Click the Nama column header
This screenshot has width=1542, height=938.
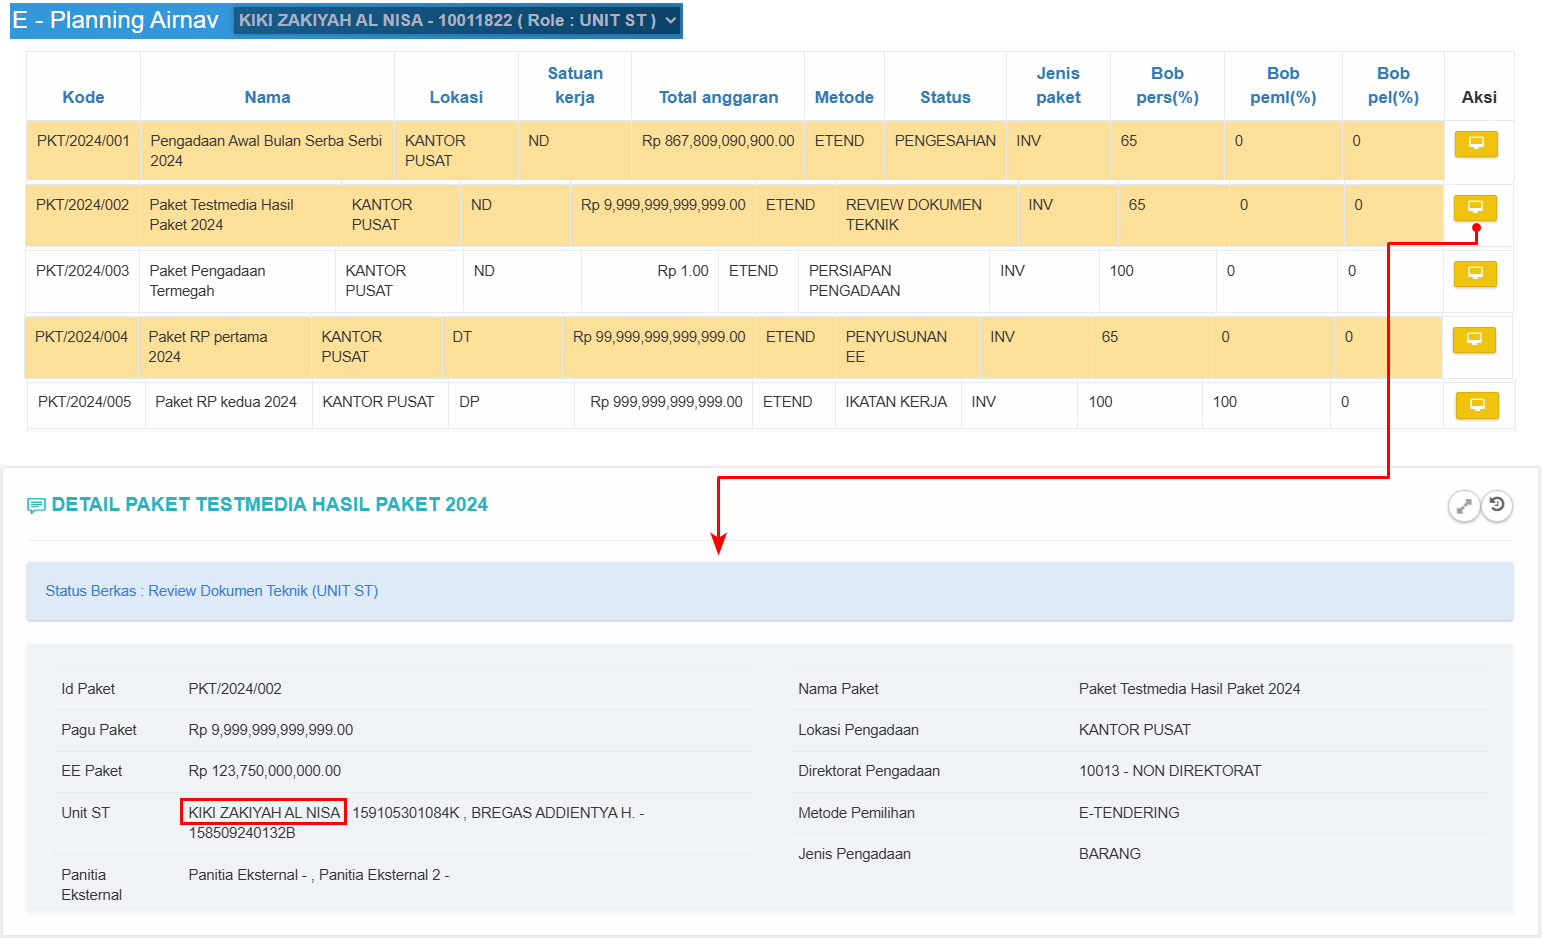coord(267,97)
